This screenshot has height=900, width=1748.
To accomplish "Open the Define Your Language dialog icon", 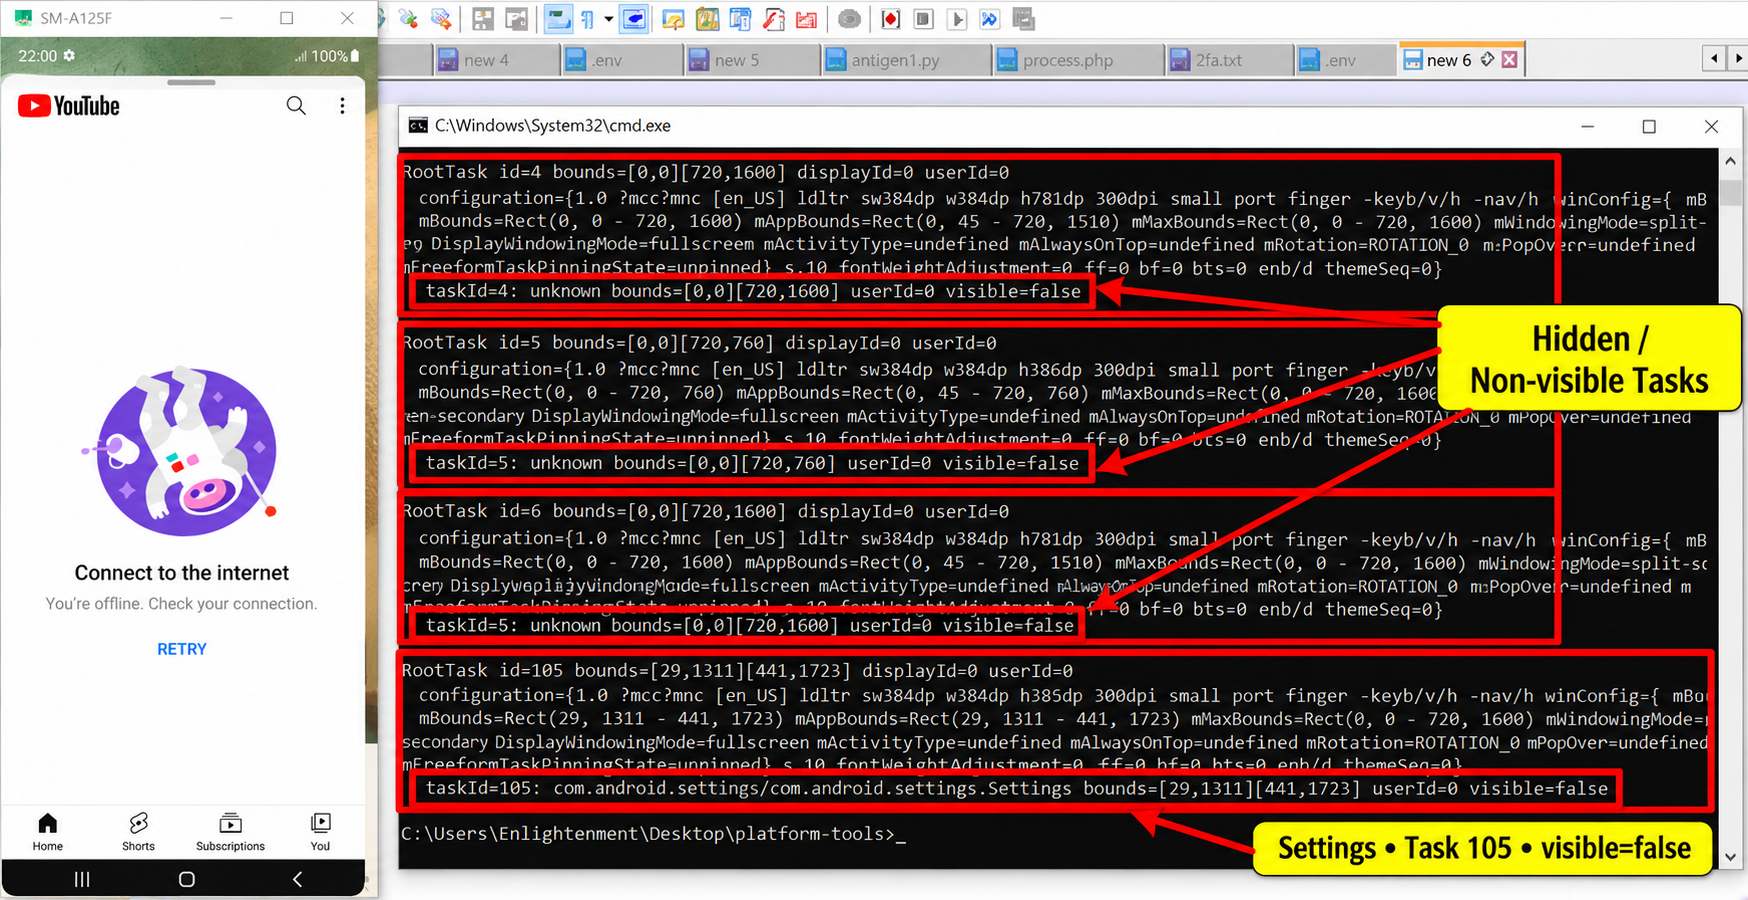I will tap(673, 19).
